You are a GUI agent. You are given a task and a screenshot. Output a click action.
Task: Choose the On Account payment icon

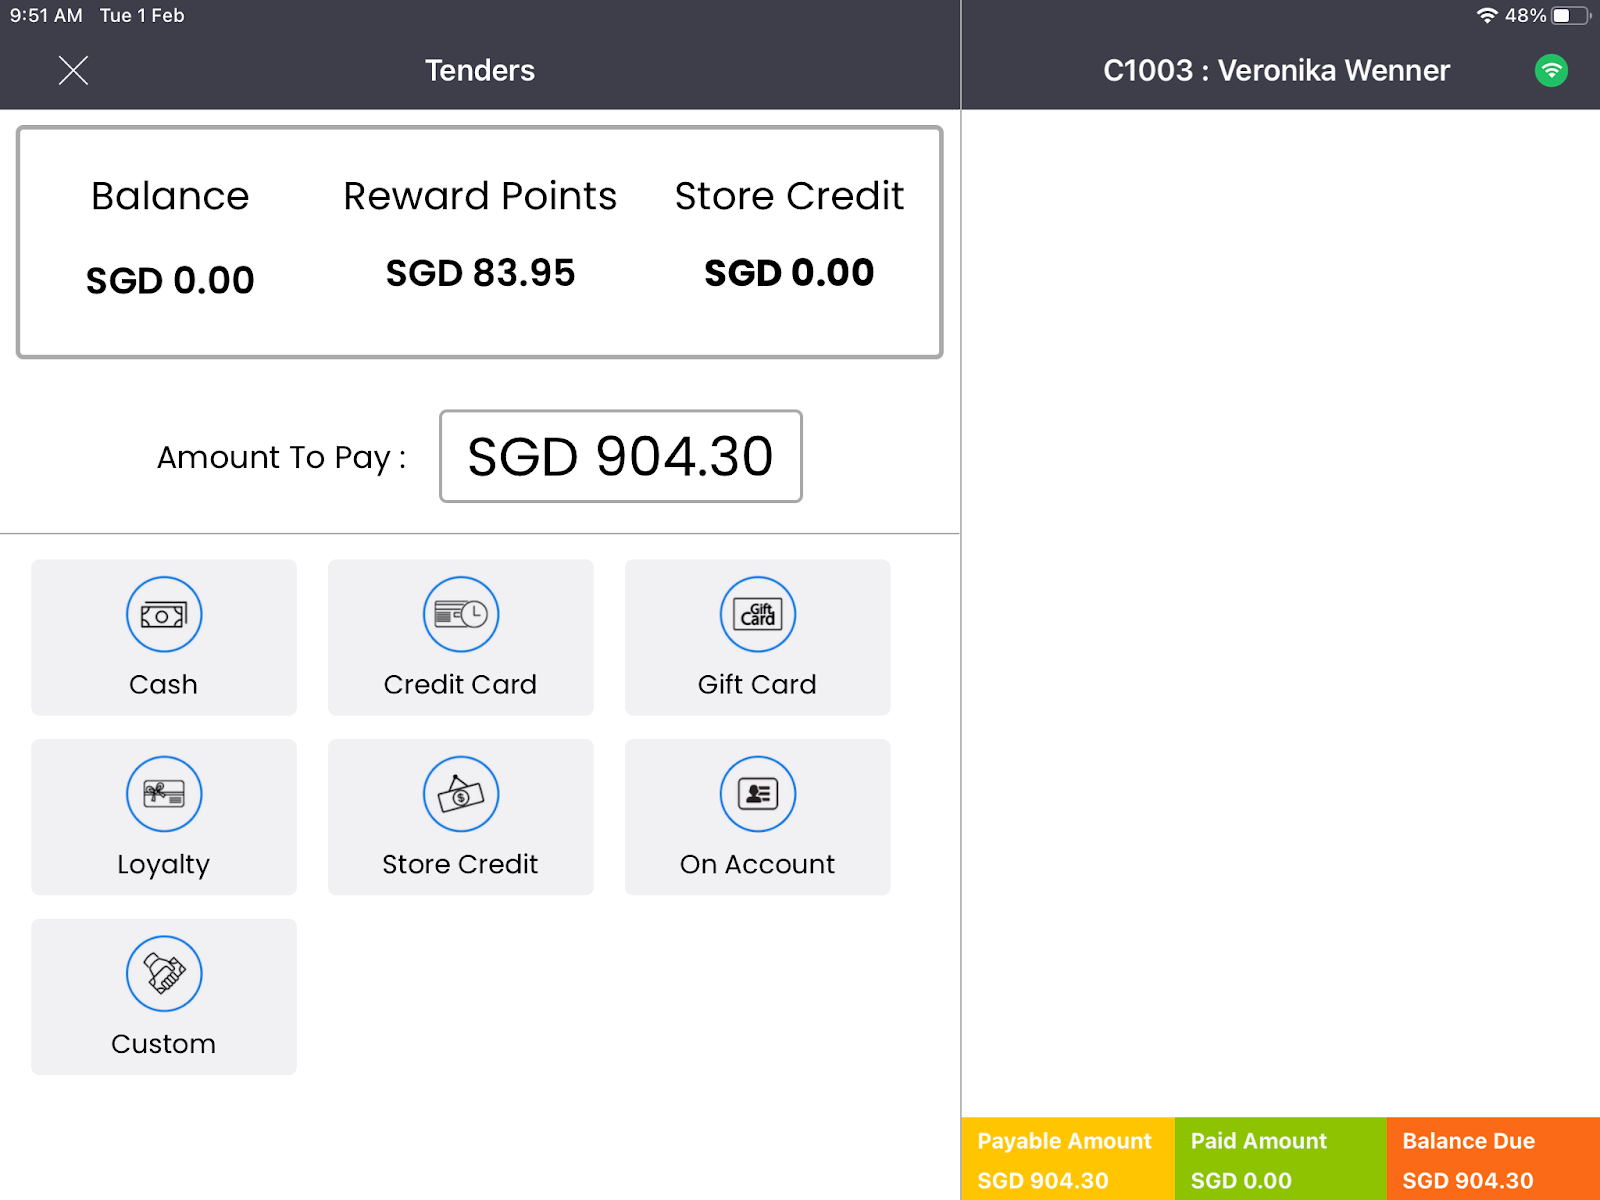pyautogui.click(x=758, y=794)
